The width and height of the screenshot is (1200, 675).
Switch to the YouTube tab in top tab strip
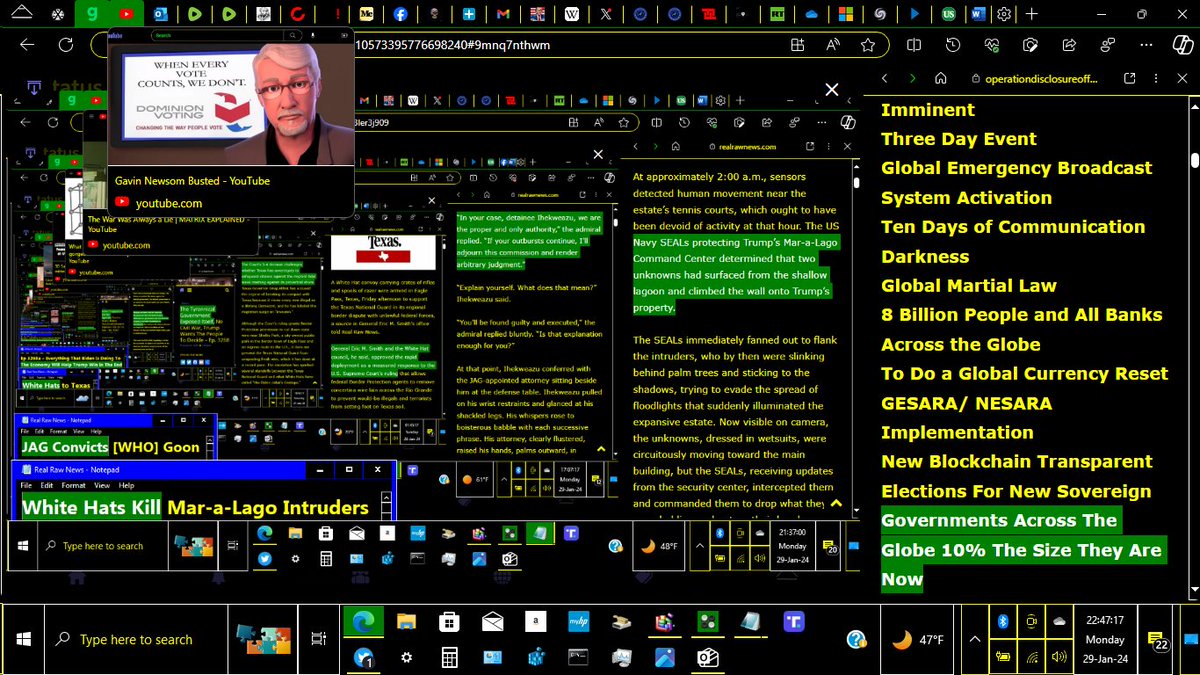[125, 14]
